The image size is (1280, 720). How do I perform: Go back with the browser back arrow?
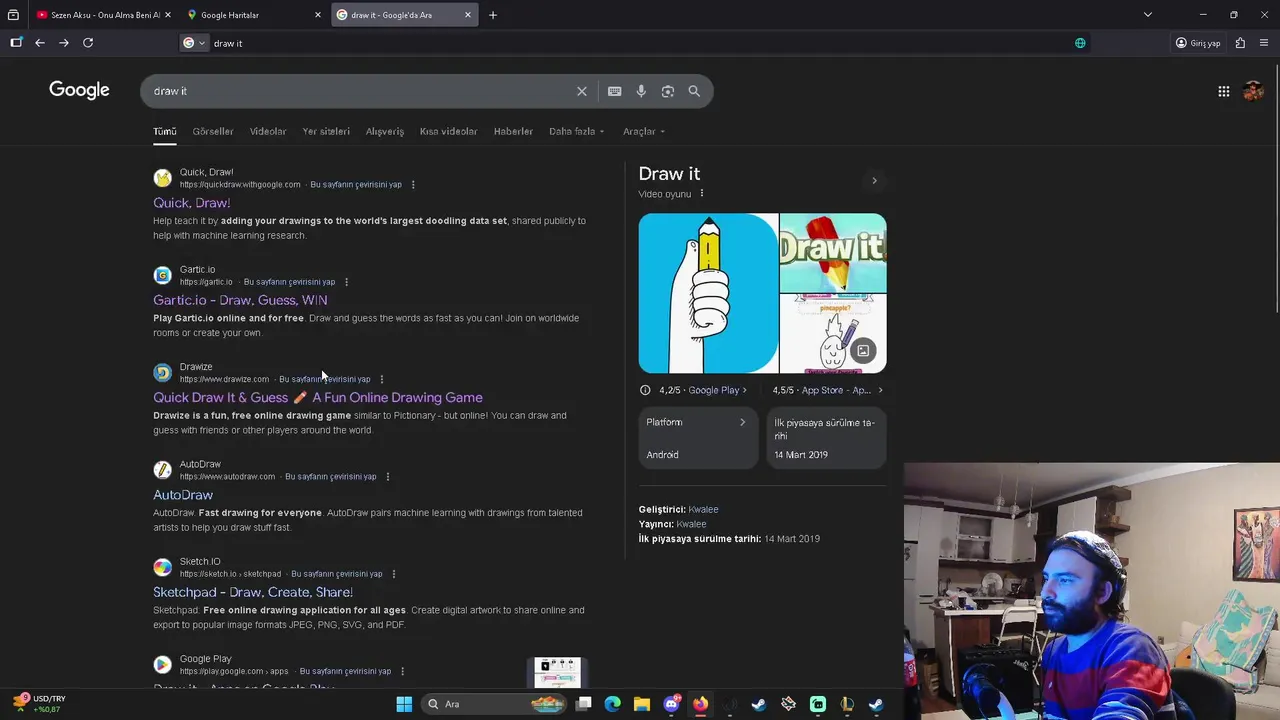[39, 43]
